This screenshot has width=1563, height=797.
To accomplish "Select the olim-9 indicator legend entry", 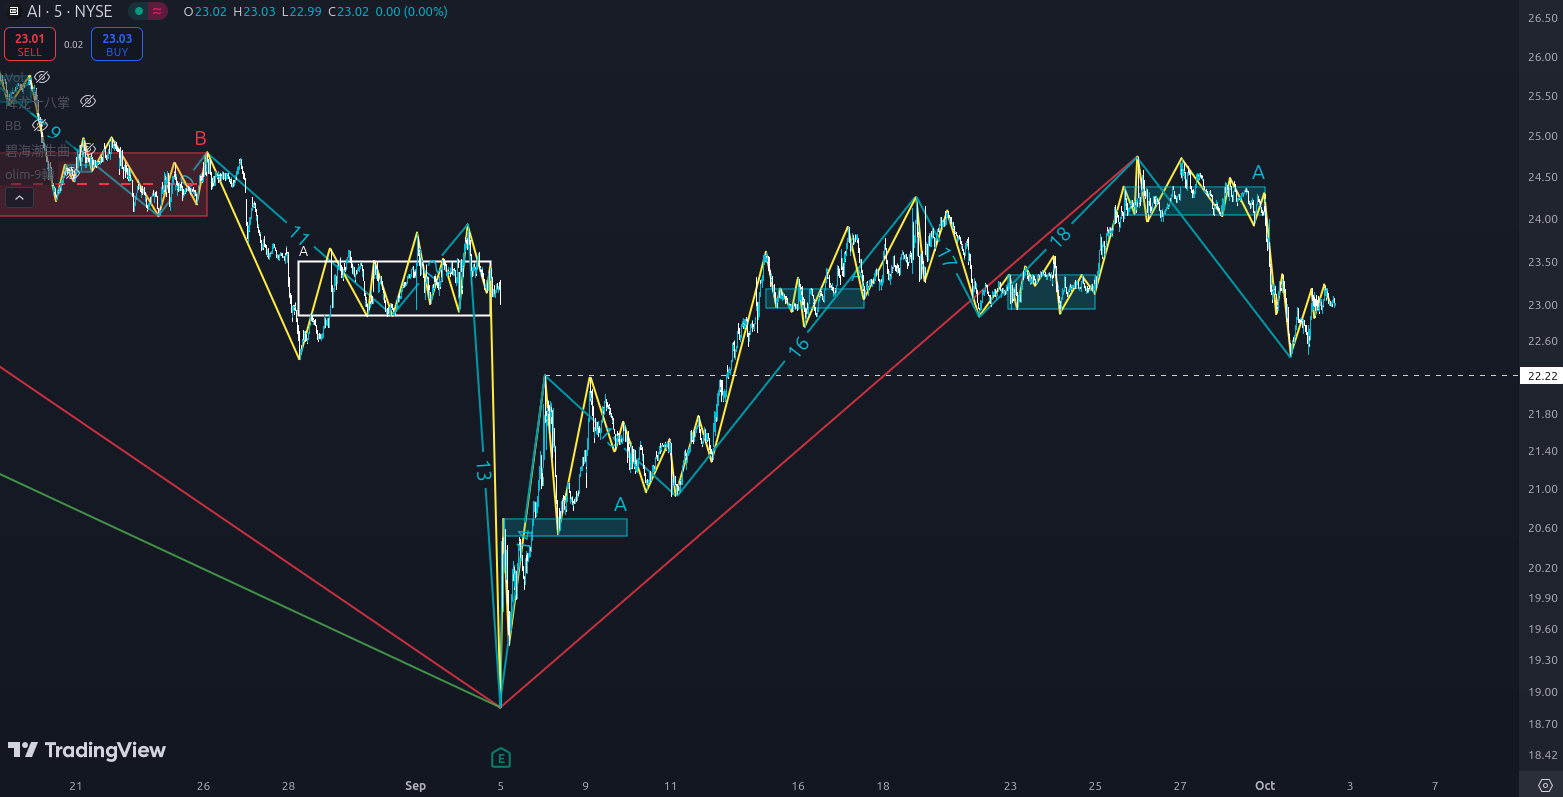I will click(28, 174).
